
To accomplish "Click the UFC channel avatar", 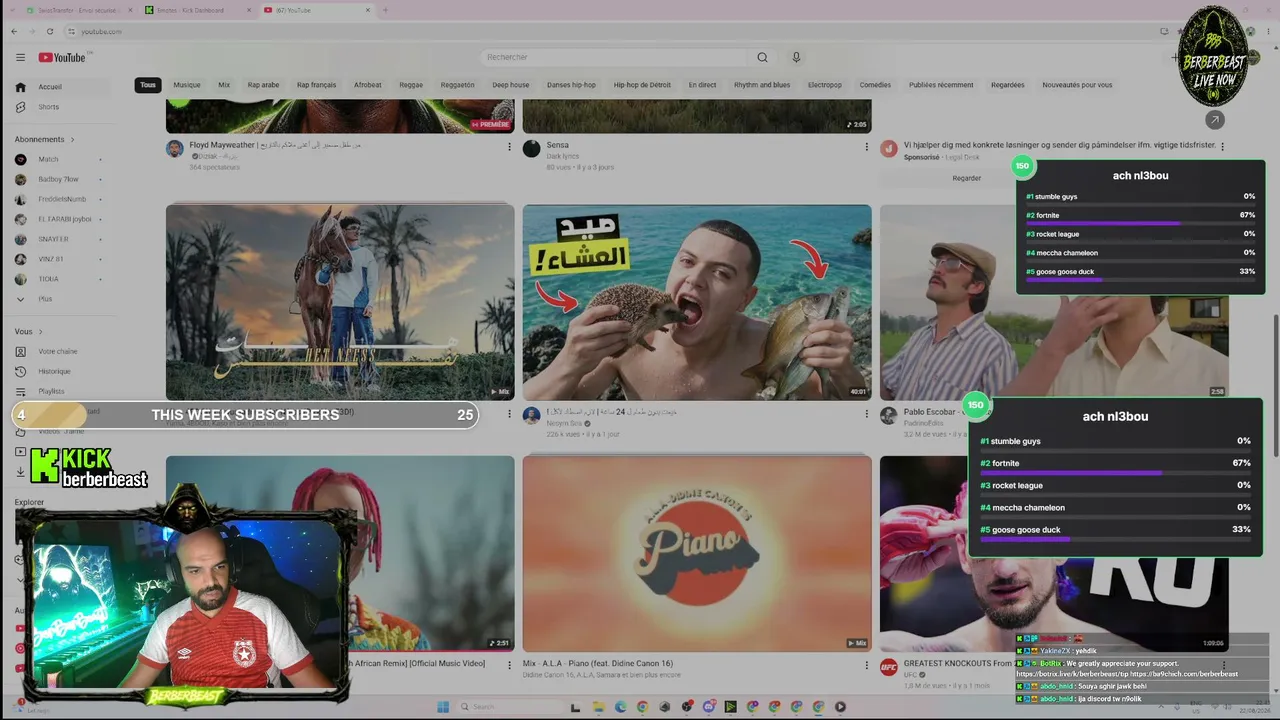I will pyautogui.click(x=888, y=667).
